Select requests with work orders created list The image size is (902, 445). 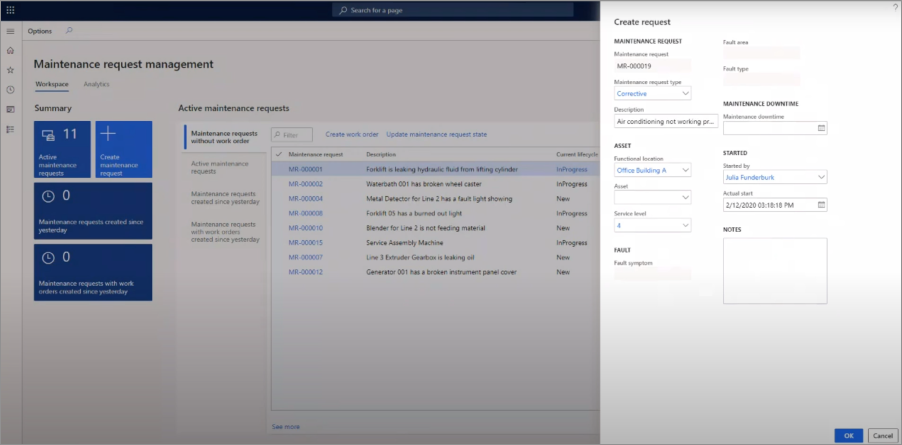[225, 232]
